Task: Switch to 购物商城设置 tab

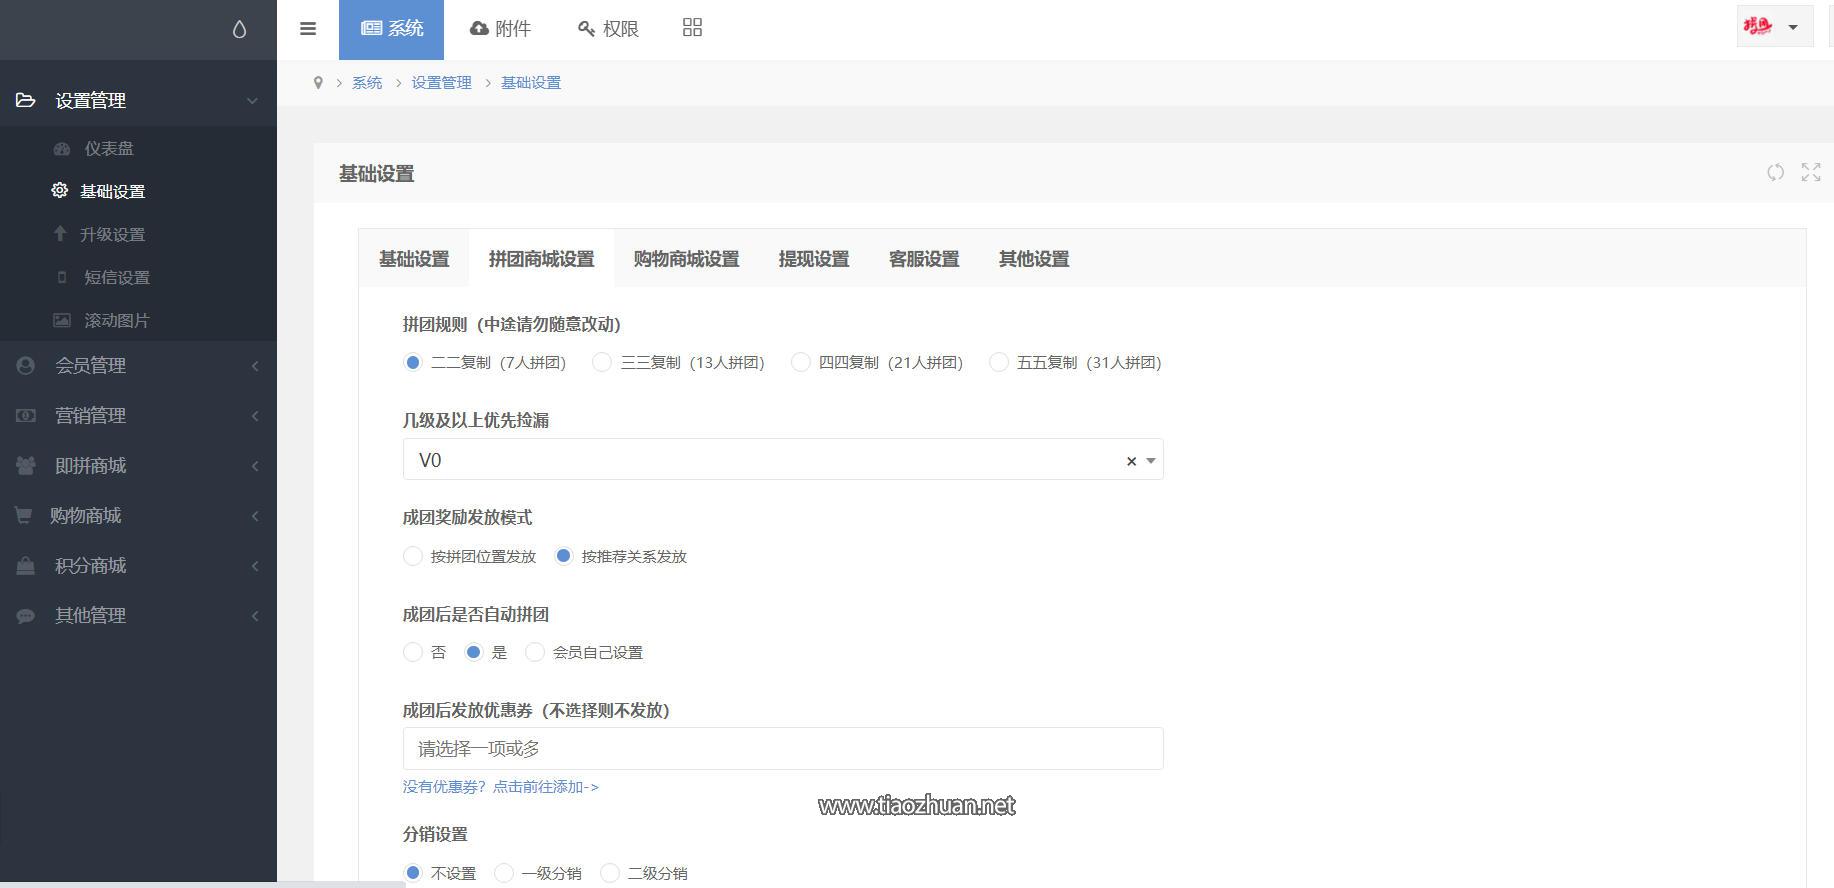Action: [x=686, y=259]
